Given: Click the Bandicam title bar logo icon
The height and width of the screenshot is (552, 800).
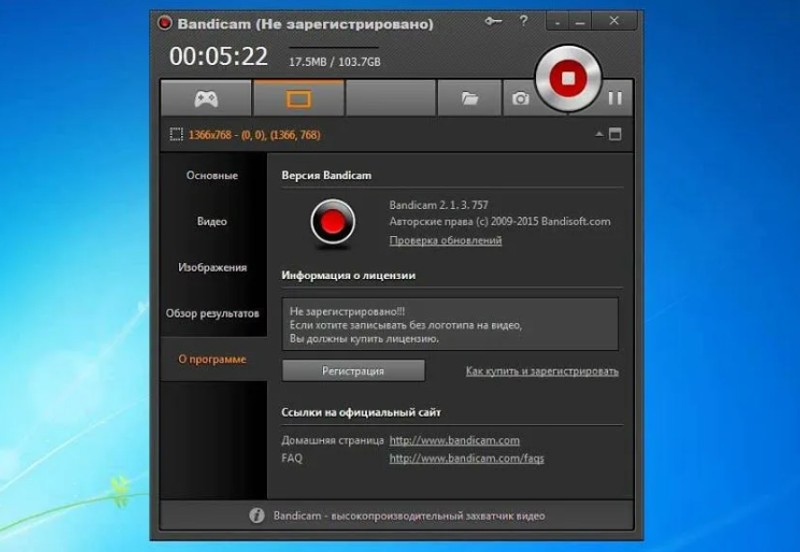Looking at the screenshot, I should pyautogui.click(x=165, y=23).
